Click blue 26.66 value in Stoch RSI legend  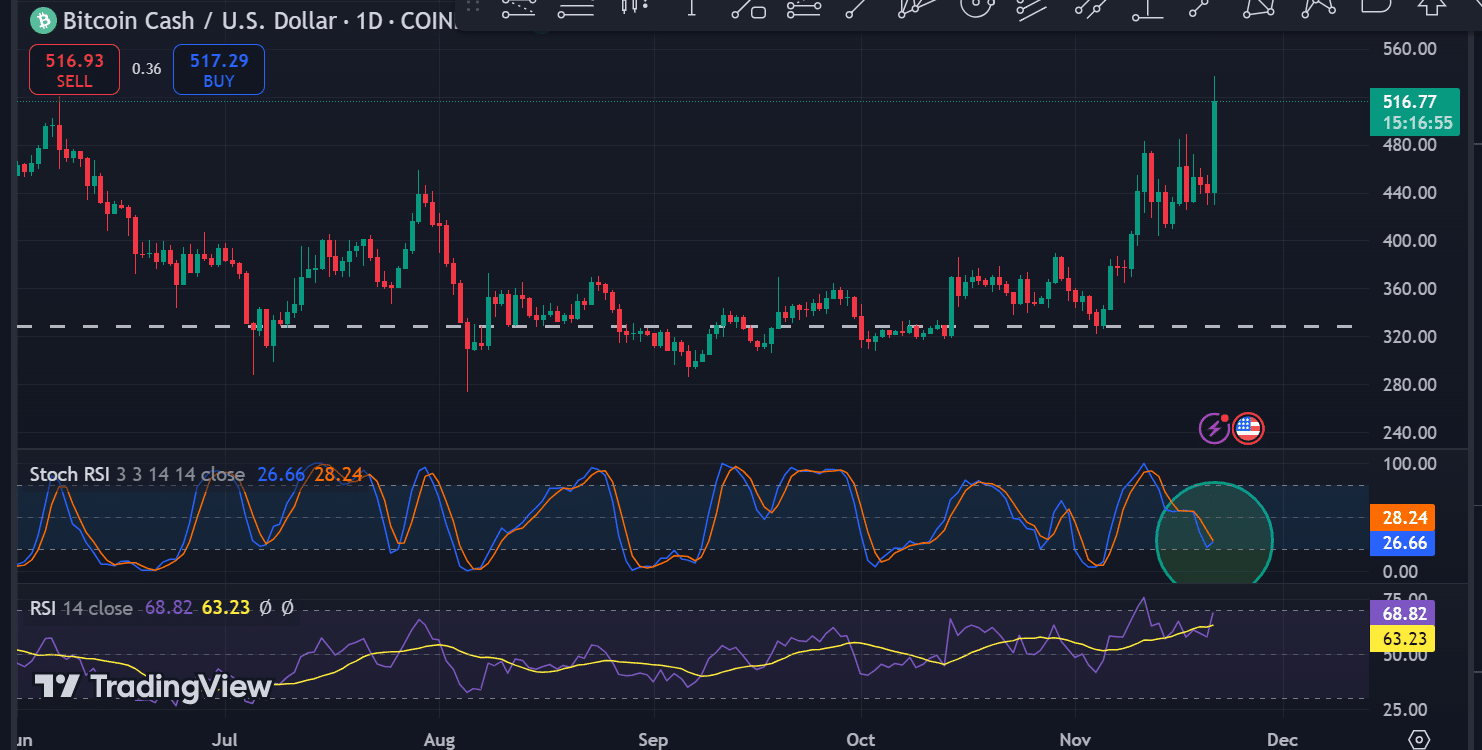(281, 474)
